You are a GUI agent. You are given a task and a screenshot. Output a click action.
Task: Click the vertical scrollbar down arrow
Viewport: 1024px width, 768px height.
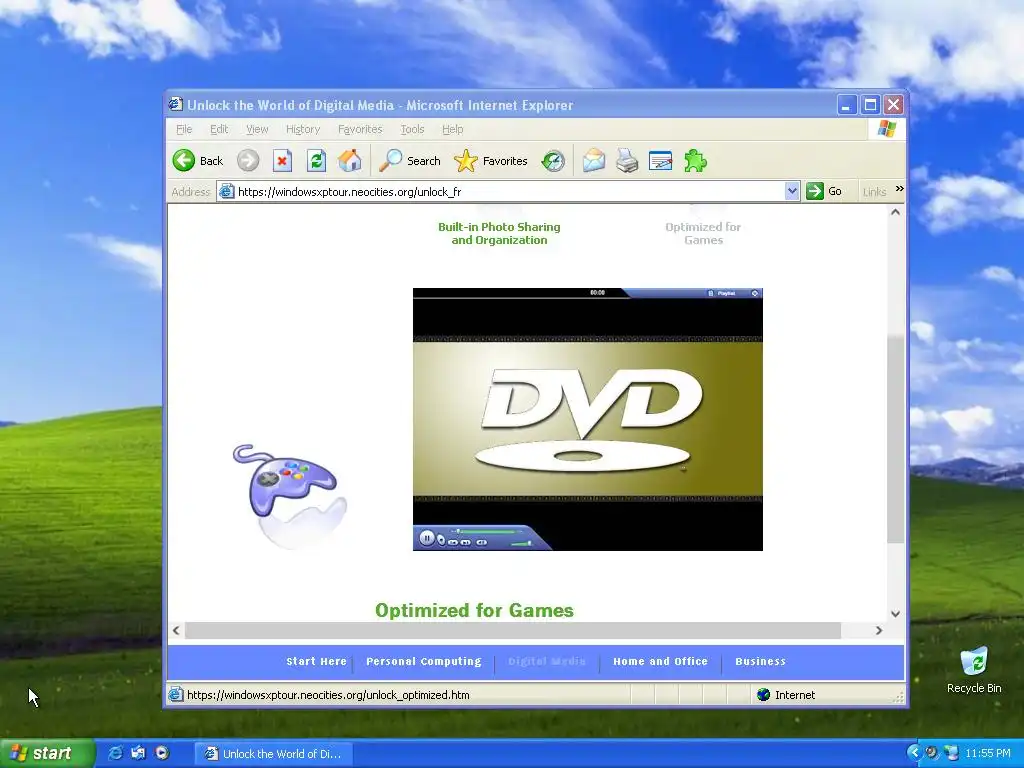coord(895,614)
